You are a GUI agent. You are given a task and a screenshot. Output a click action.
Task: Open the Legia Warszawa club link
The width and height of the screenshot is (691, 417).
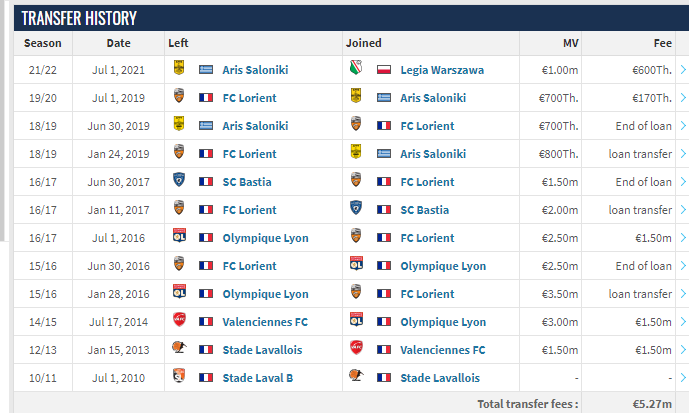pos(442,70)
